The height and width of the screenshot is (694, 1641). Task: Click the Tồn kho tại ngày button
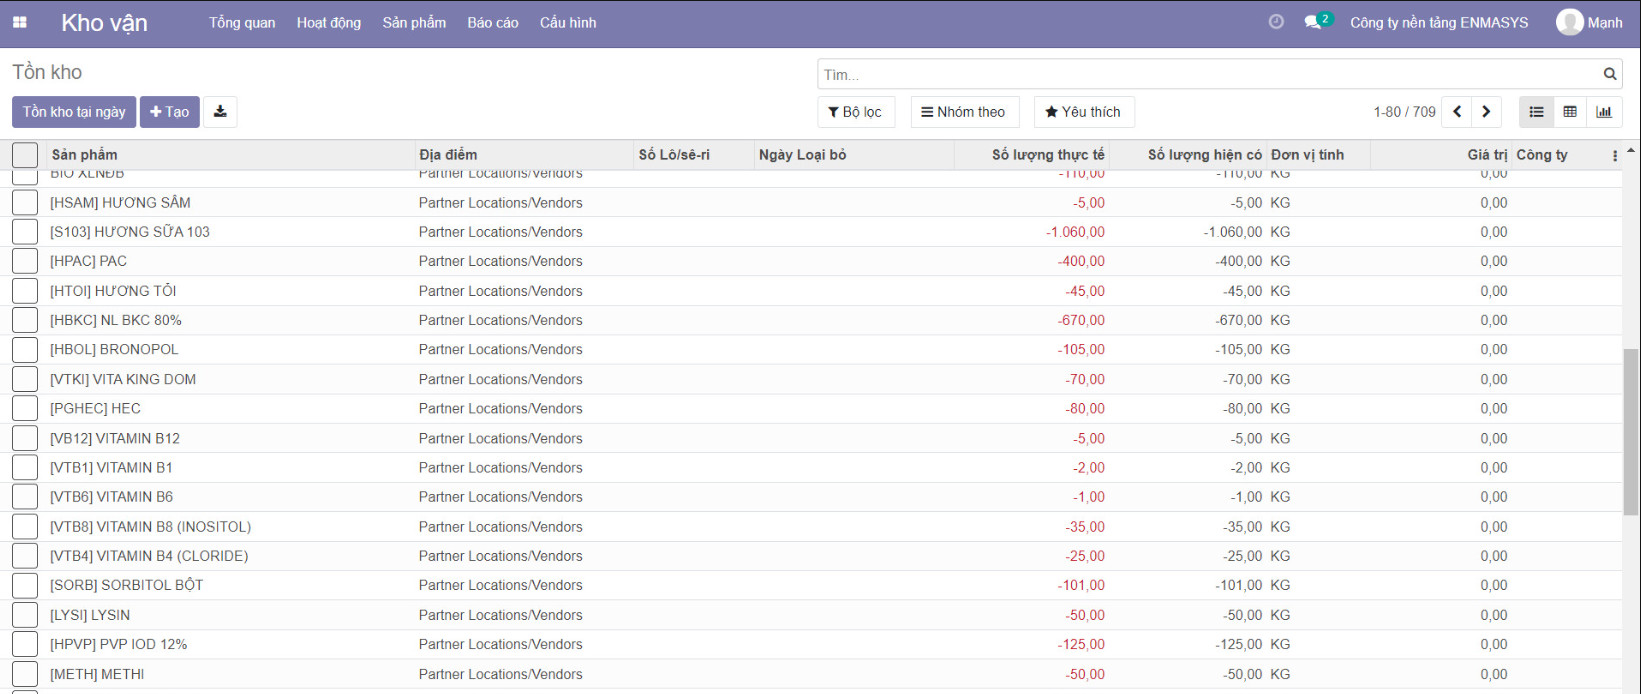click(x=74, y=112)
